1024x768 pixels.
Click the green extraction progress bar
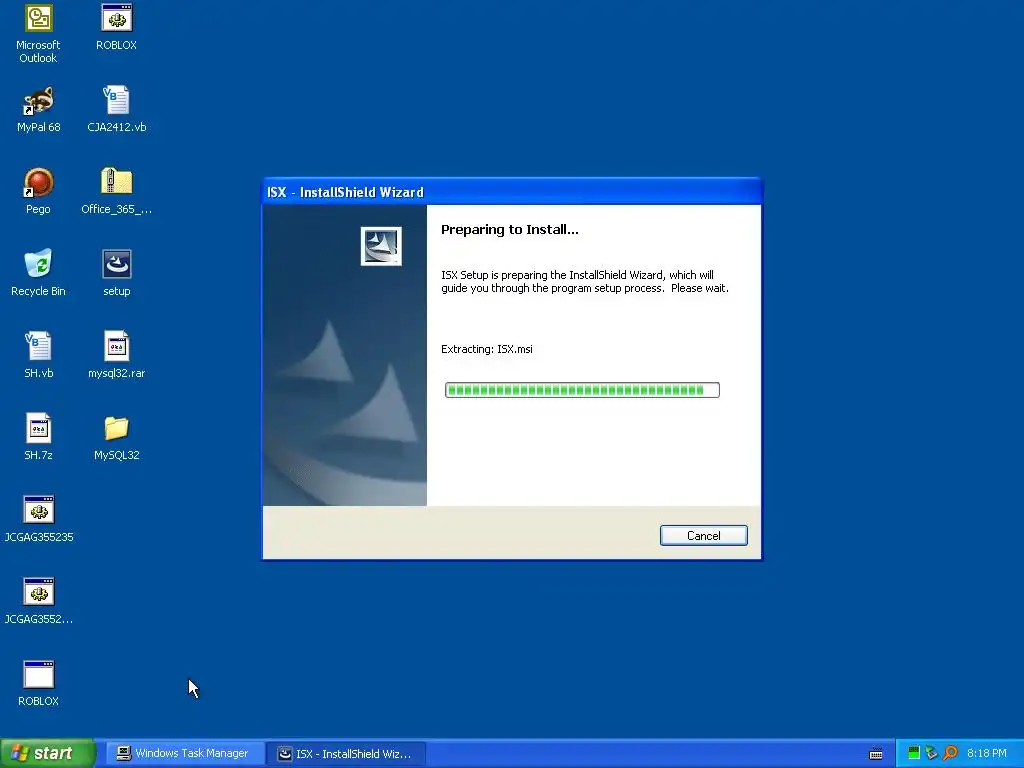582,390
